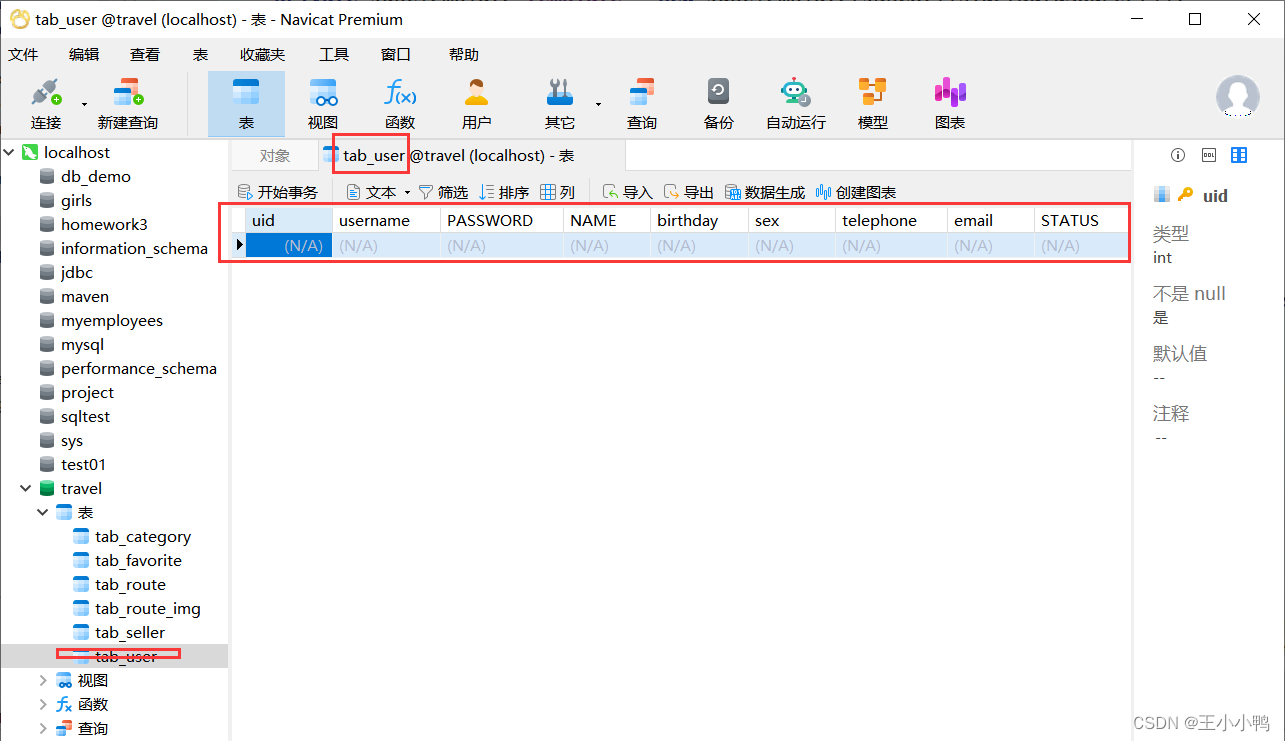Open the 查看 menu
This screenshot has width=1285, height=741.
tap(145, 55)
